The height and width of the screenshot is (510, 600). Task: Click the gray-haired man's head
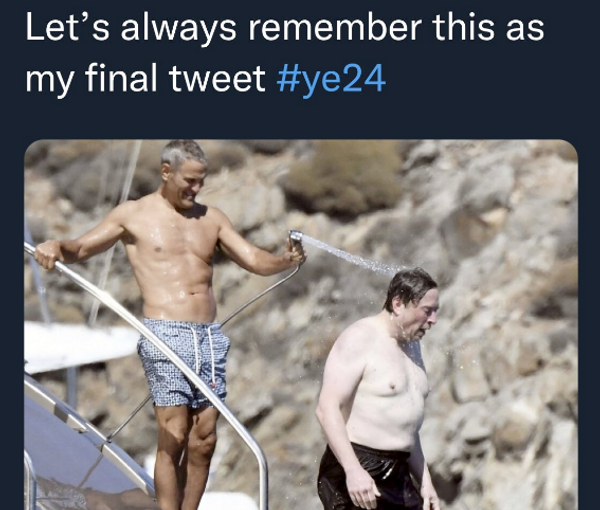pos(183,172)
